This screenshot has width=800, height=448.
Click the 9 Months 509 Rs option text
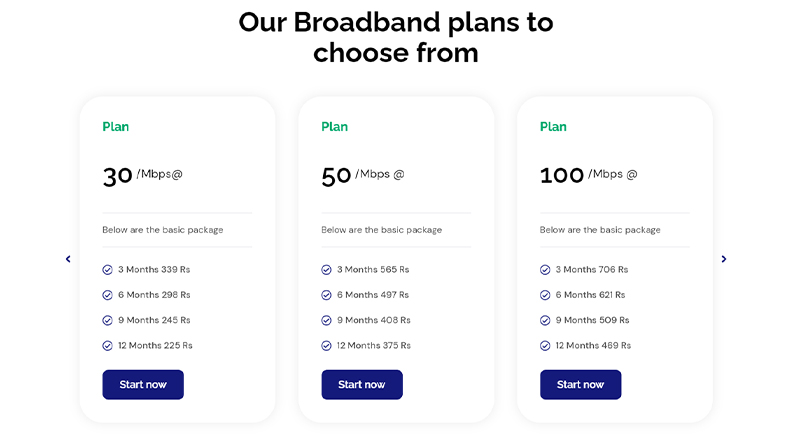[x=592, y=320]
